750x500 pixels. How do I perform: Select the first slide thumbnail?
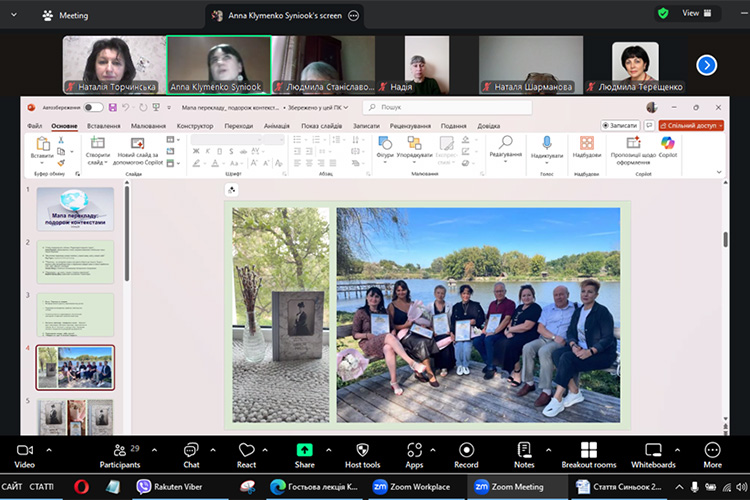(x=76, y=209)
